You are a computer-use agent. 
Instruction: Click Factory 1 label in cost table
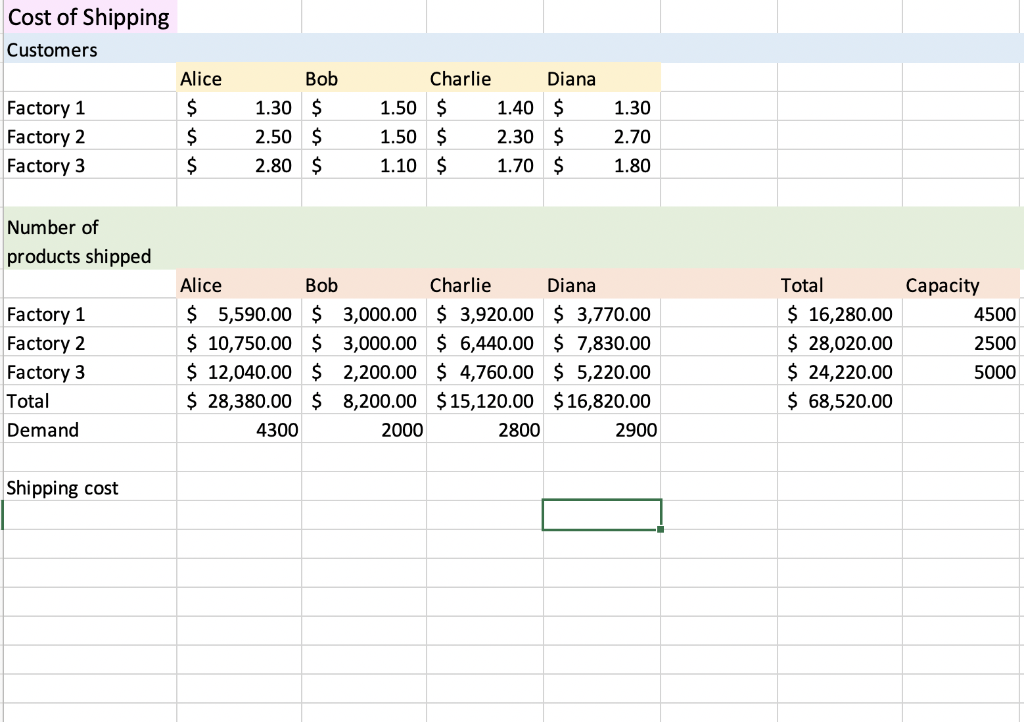pyautogui.click(x=89, y=106)
